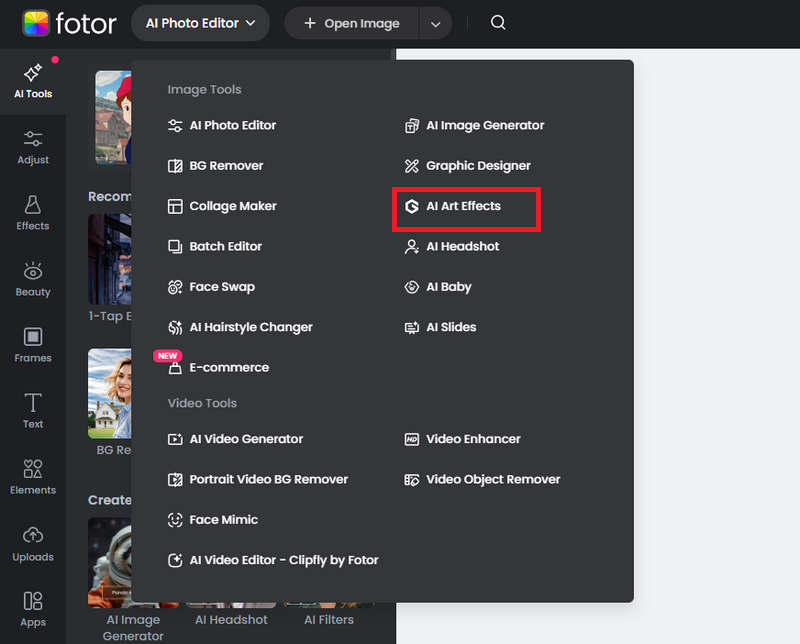This screenshot has width=800, height=644.
Task: Select AI Tools in the sidebar
Action: coord(33,82)
